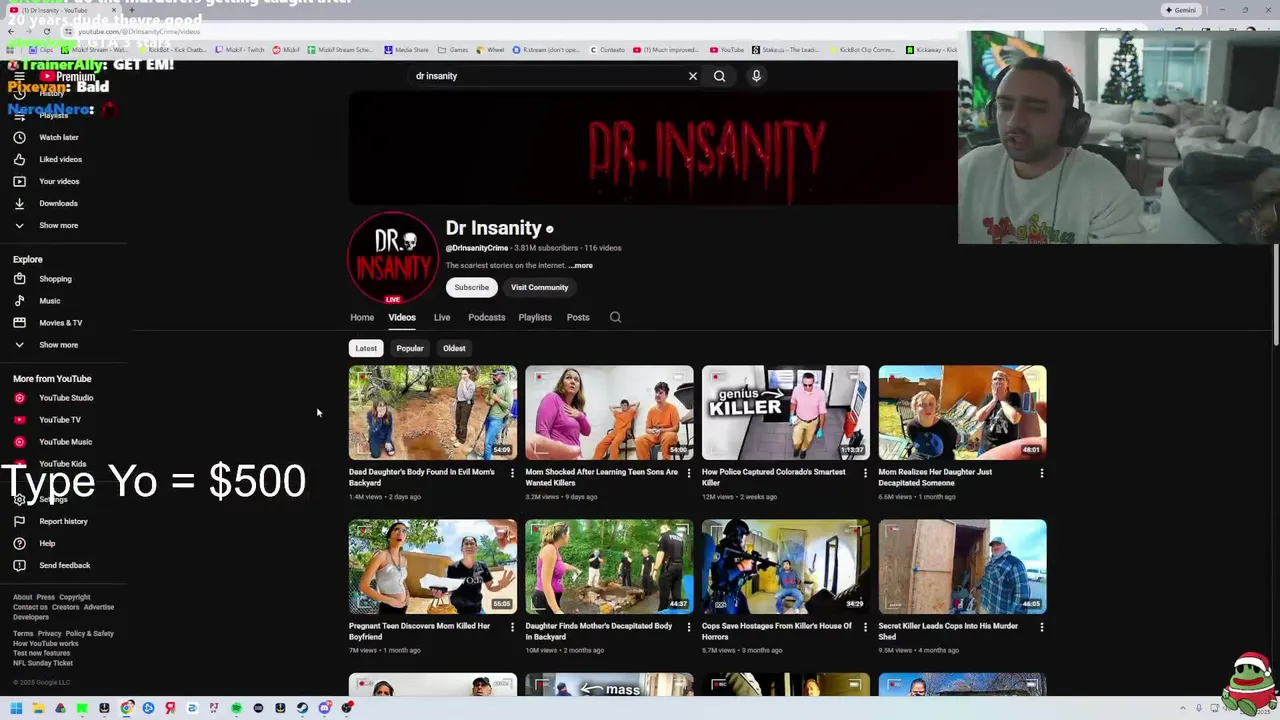Open Steam from the taskbar

(302, 708)
